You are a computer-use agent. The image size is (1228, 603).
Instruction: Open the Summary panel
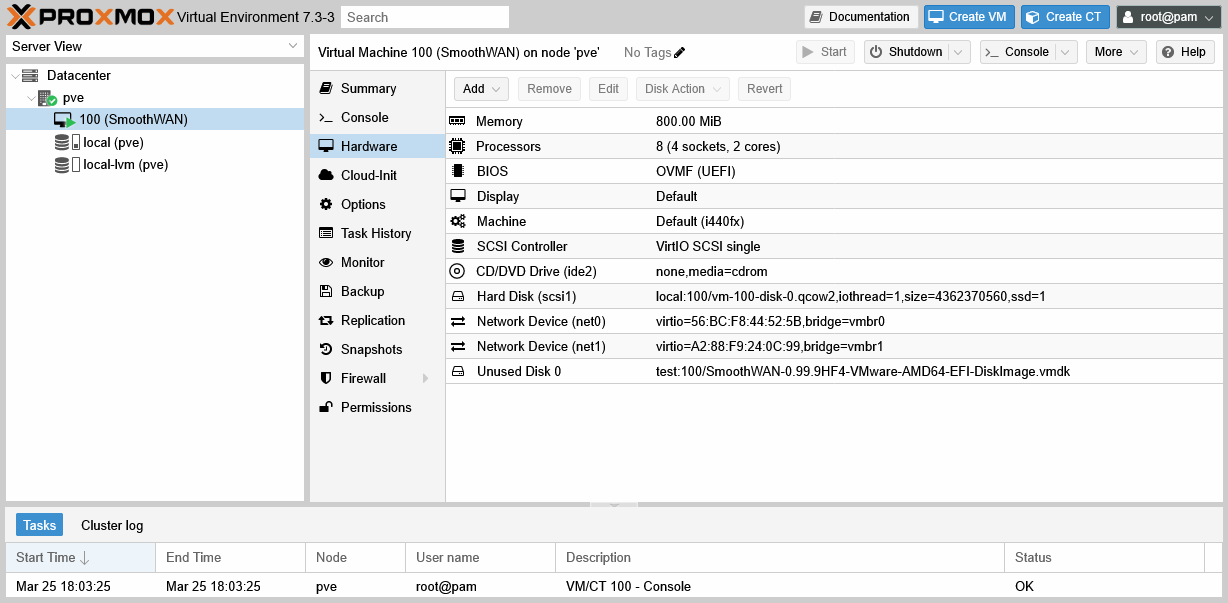369,88
